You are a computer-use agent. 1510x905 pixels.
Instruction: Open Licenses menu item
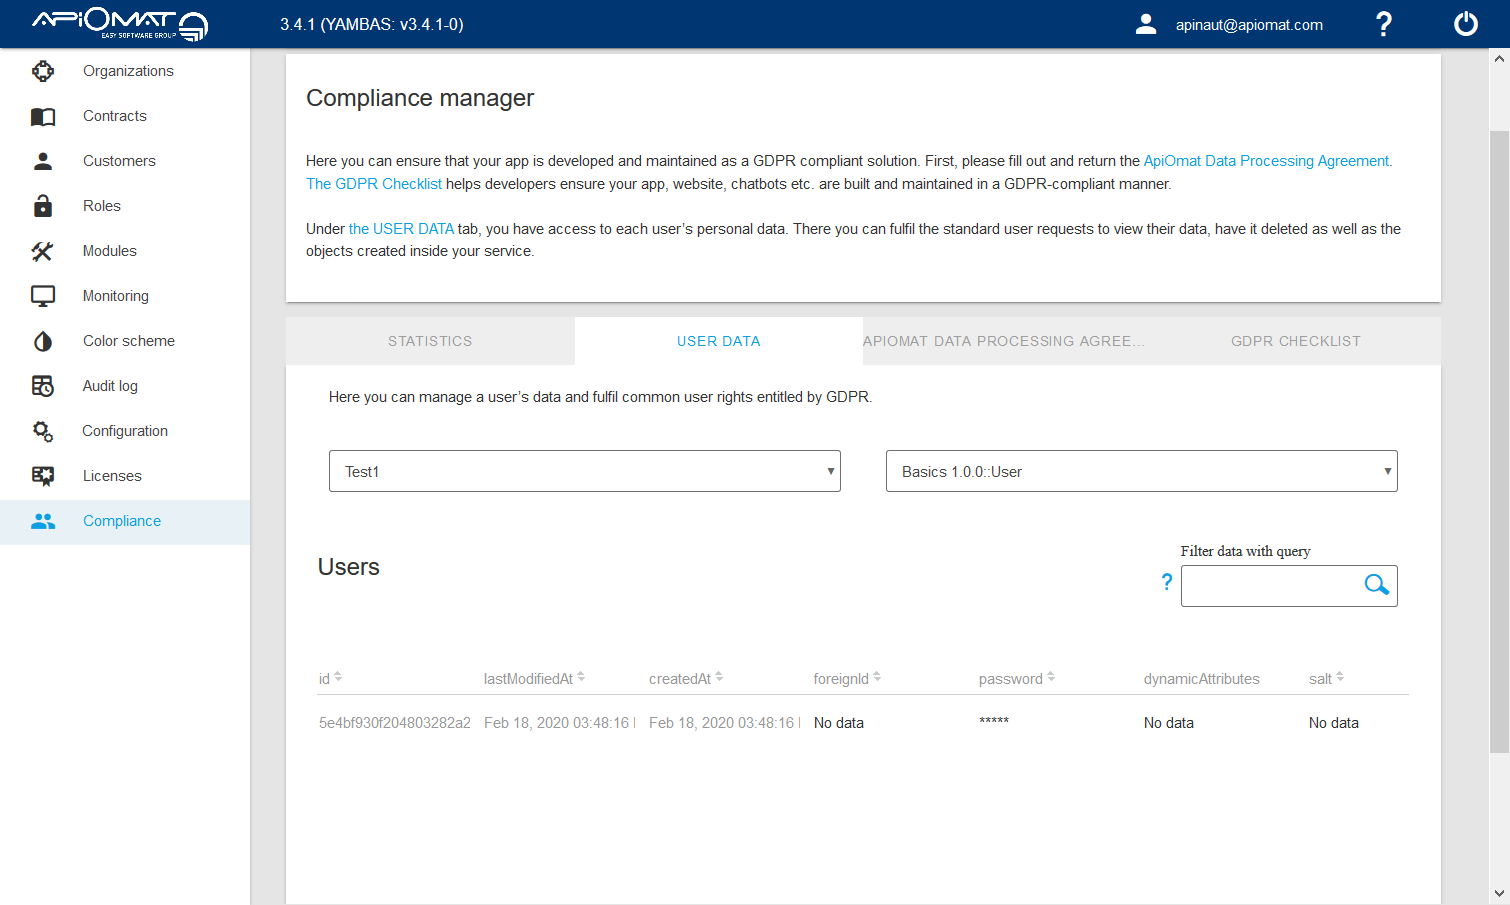[x=125, y=476]
